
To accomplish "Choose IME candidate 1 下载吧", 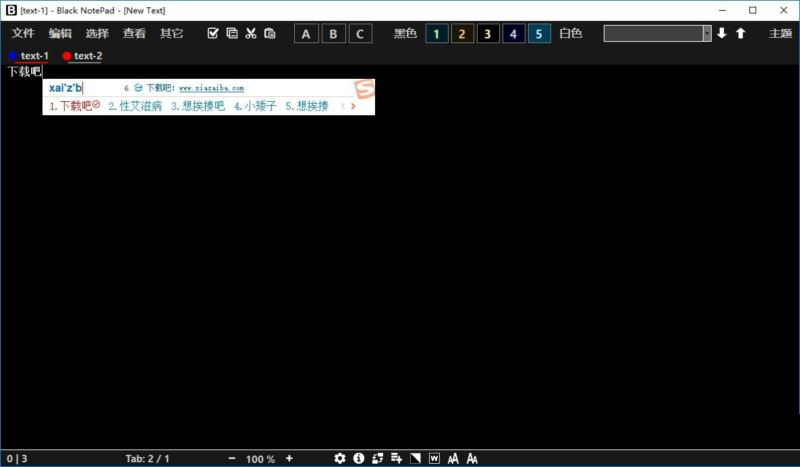I will point(74,106).
